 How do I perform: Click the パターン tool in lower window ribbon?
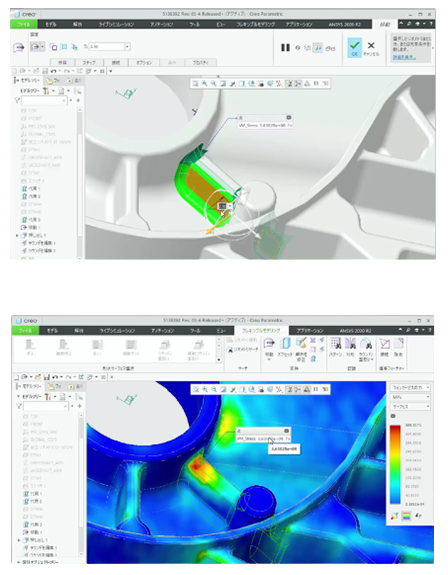pos(335,347)
